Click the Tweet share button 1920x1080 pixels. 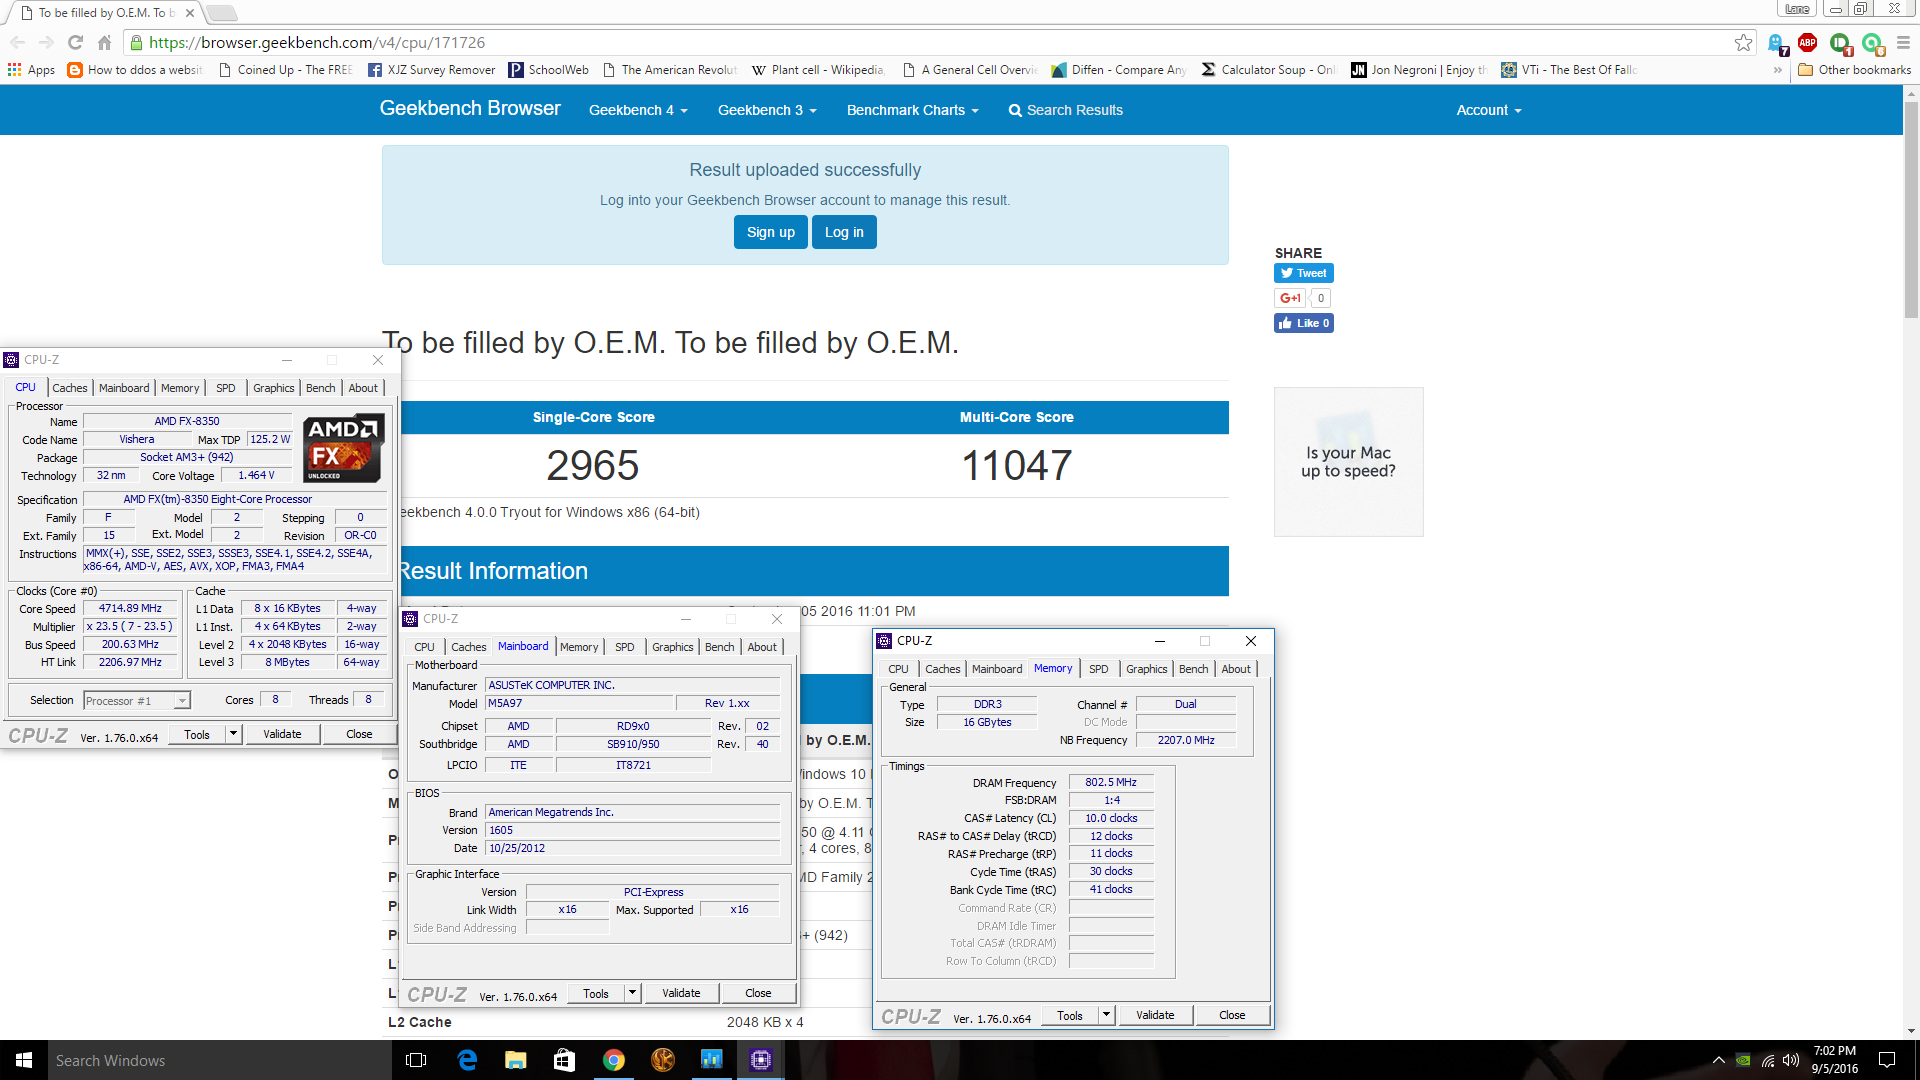pos(1303,273)
